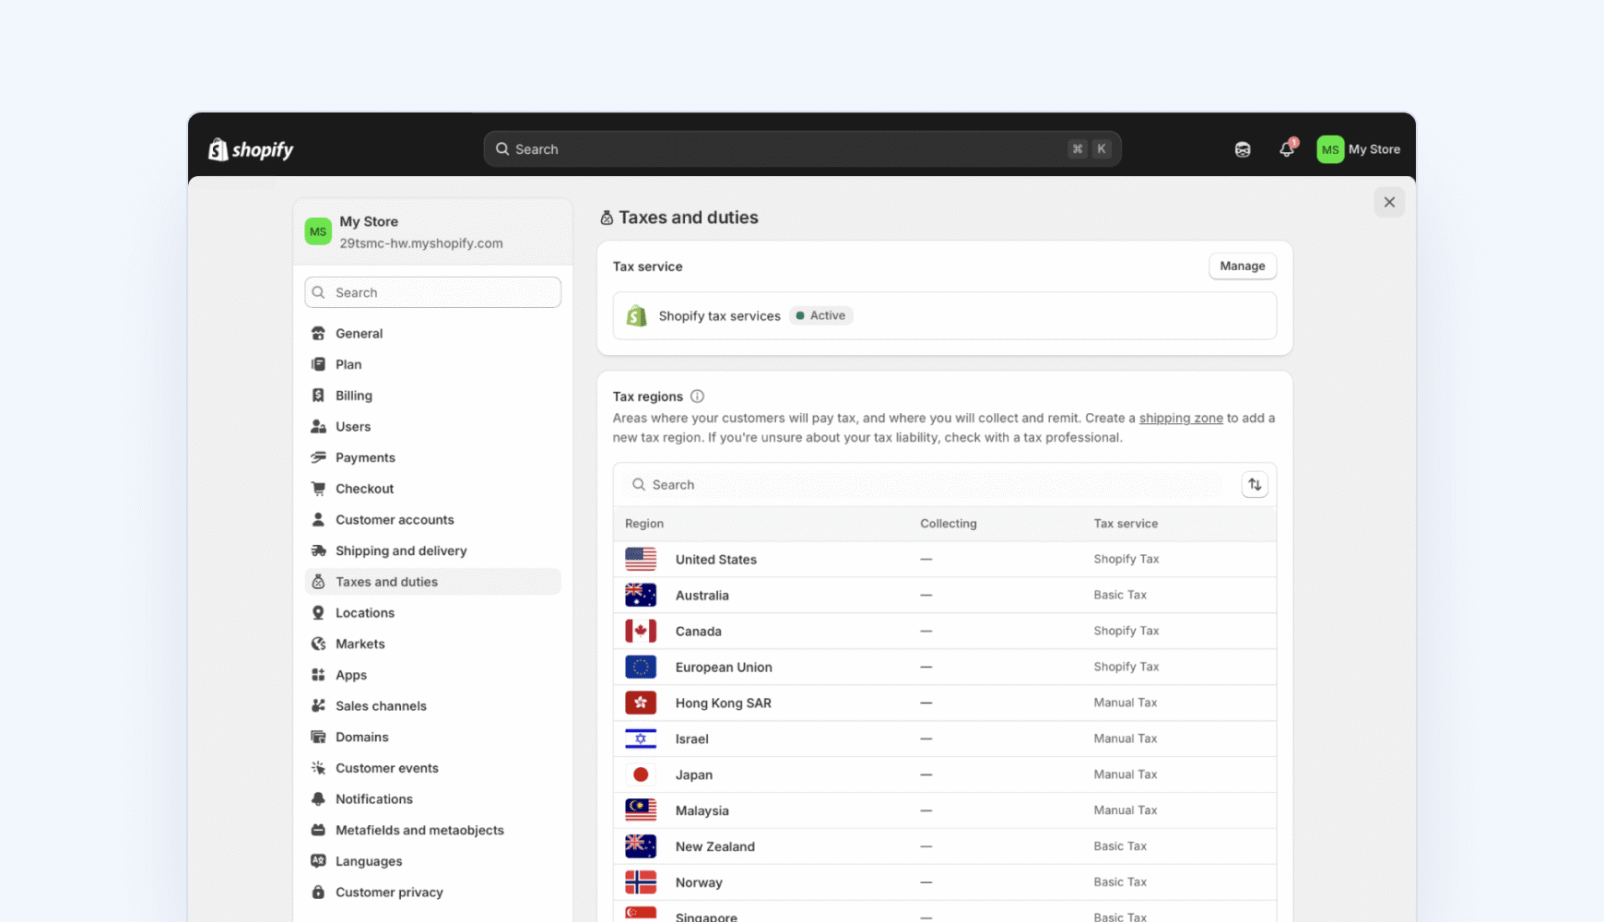Select Taxes and duties in settings menu
The width and height of the screenshot is (1604, 922).
click(432, 581)
